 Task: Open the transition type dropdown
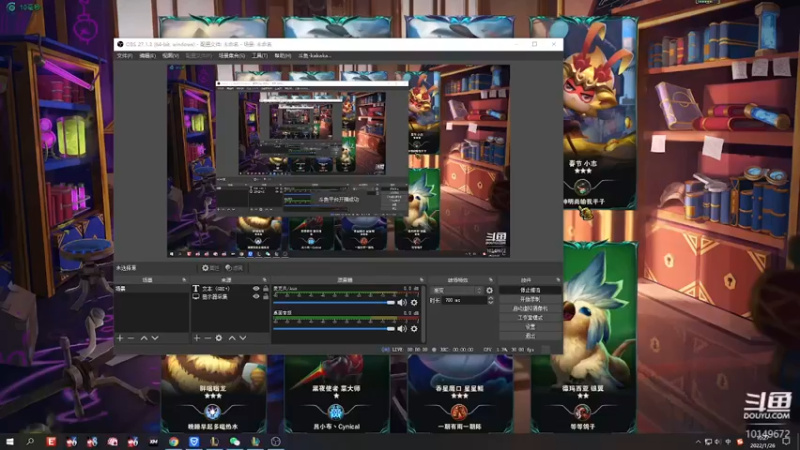[457, 290]
